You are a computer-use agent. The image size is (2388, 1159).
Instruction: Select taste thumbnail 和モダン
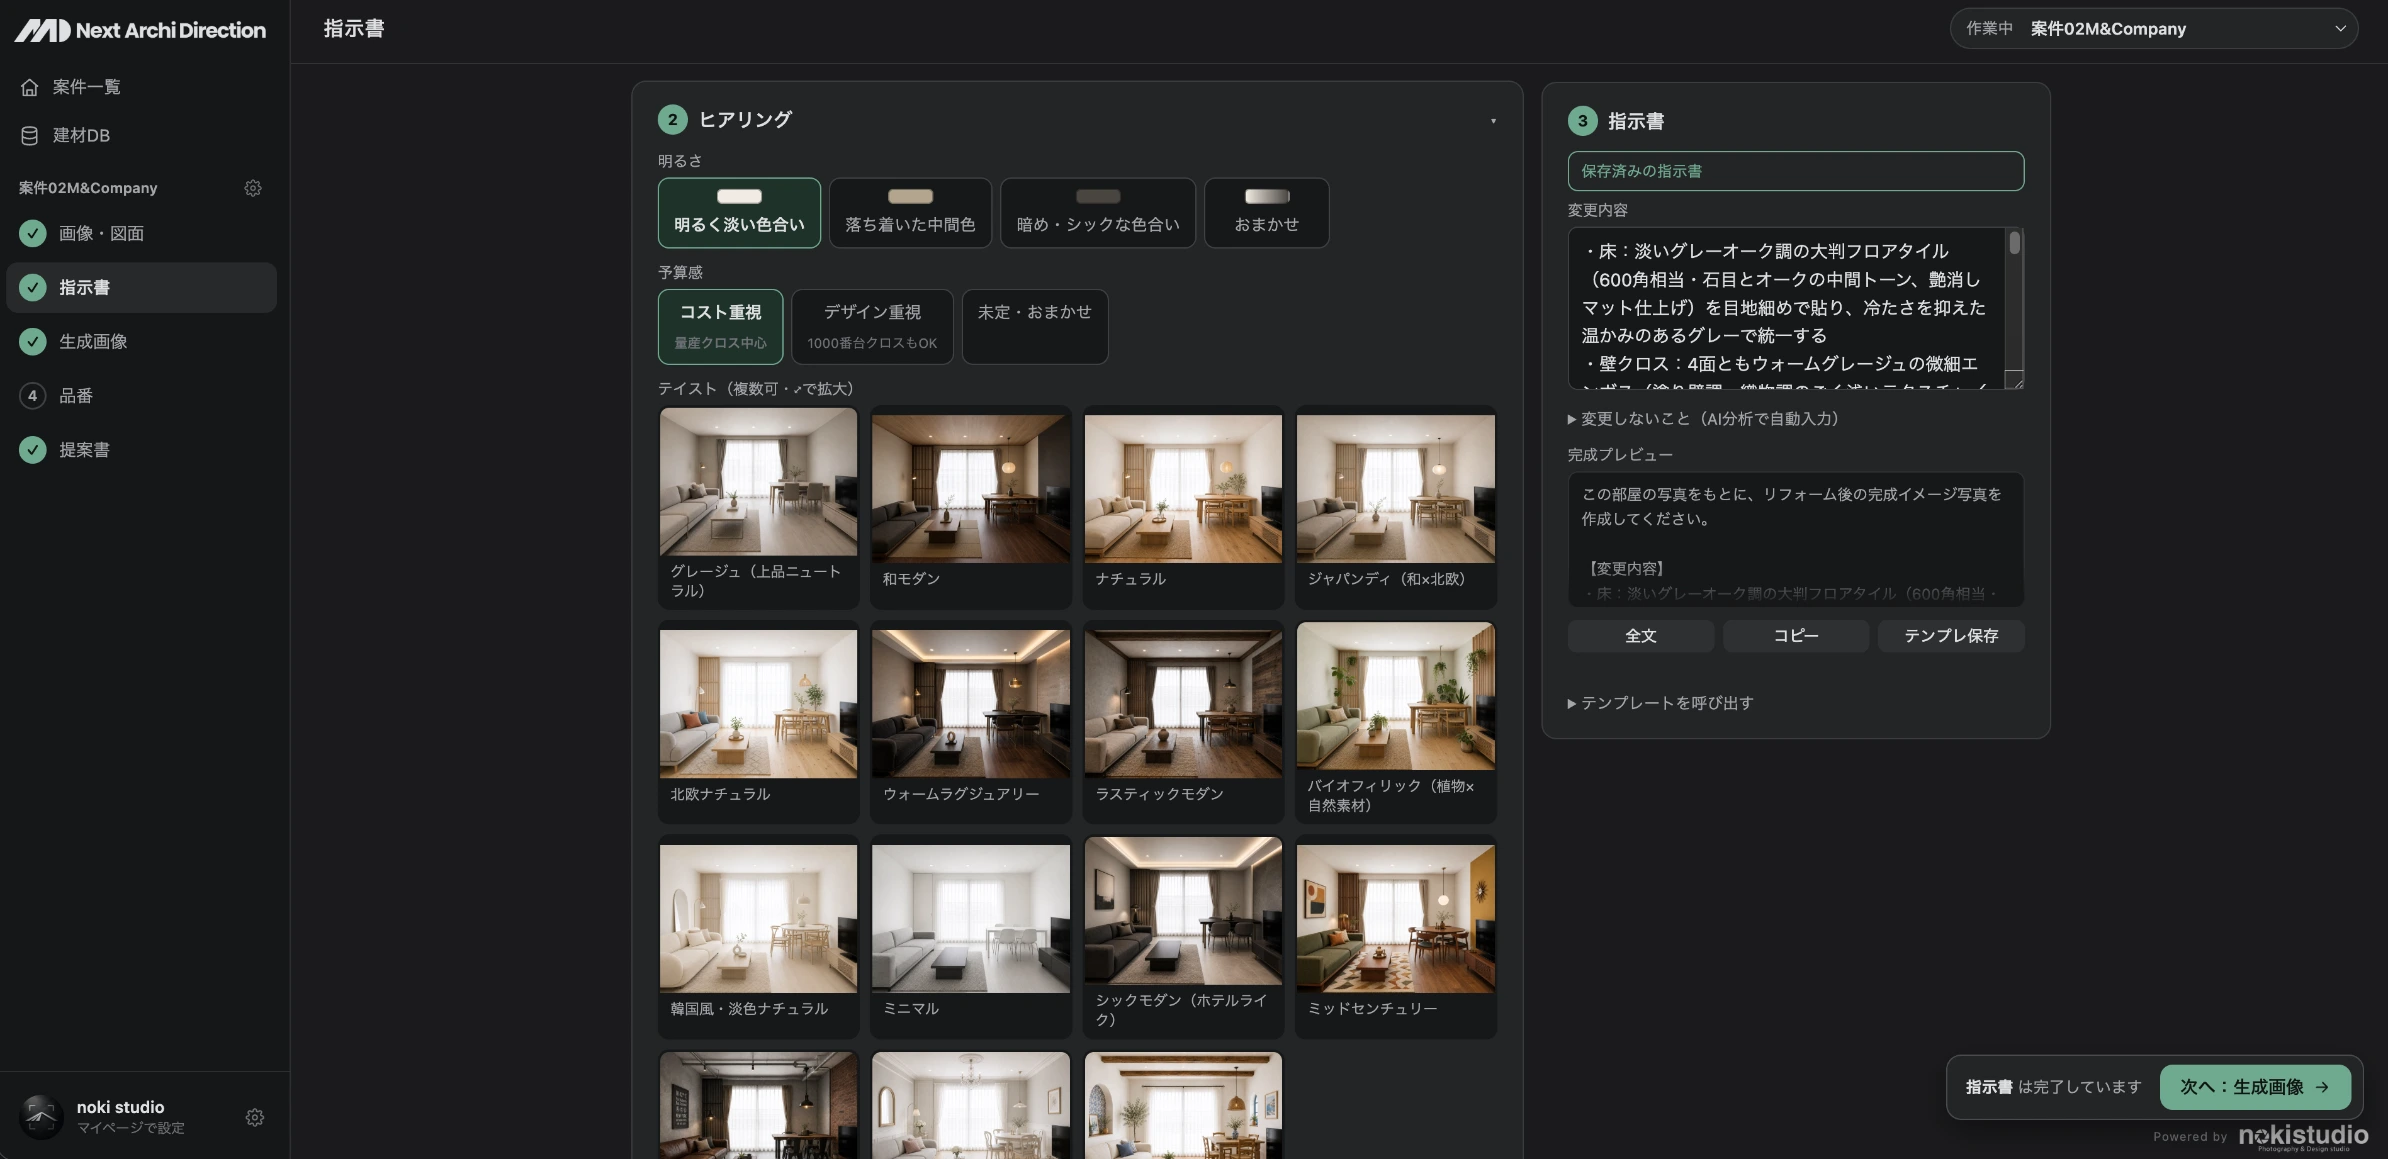(x=971, y=507)
